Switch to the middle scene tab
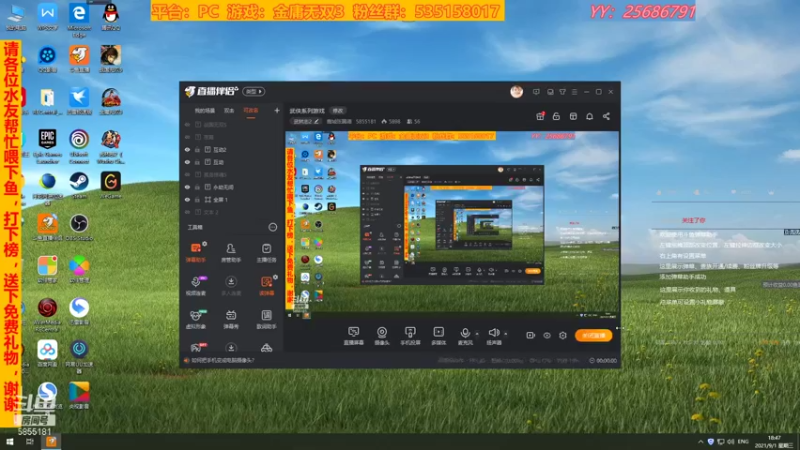800x450 pixels. coord(229,111)
